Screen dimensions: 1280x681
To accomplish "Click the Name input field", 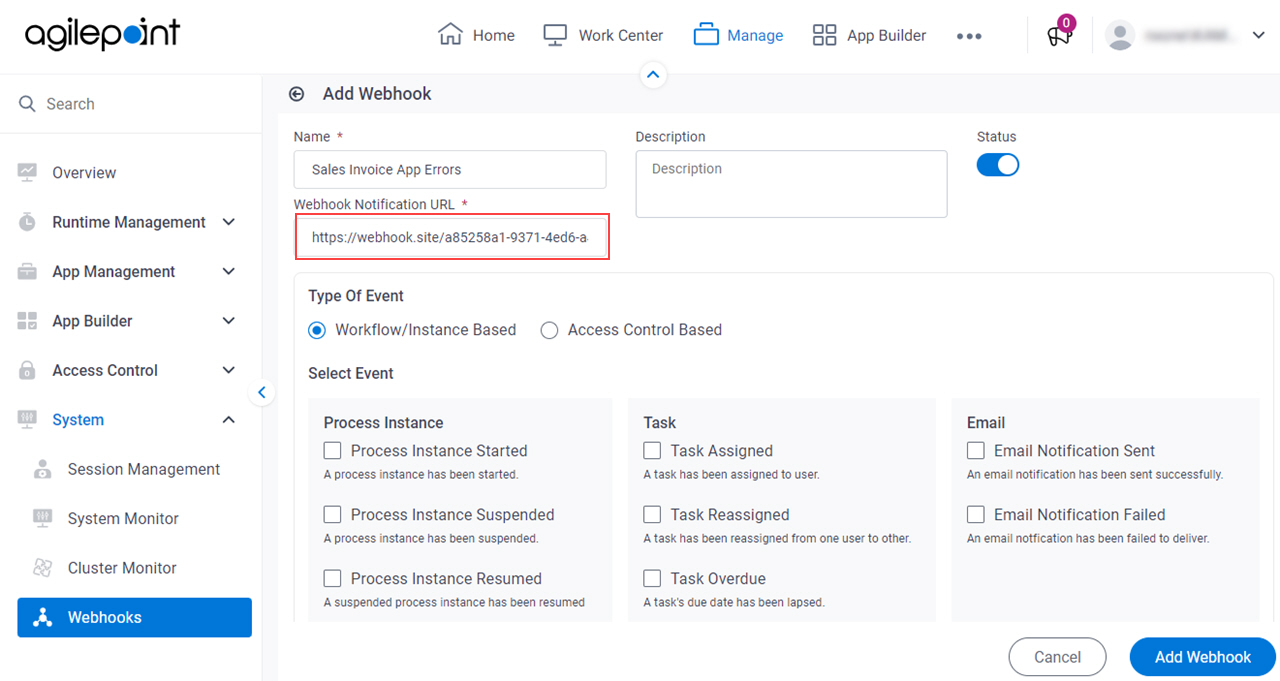I will (x=450, y=170).
